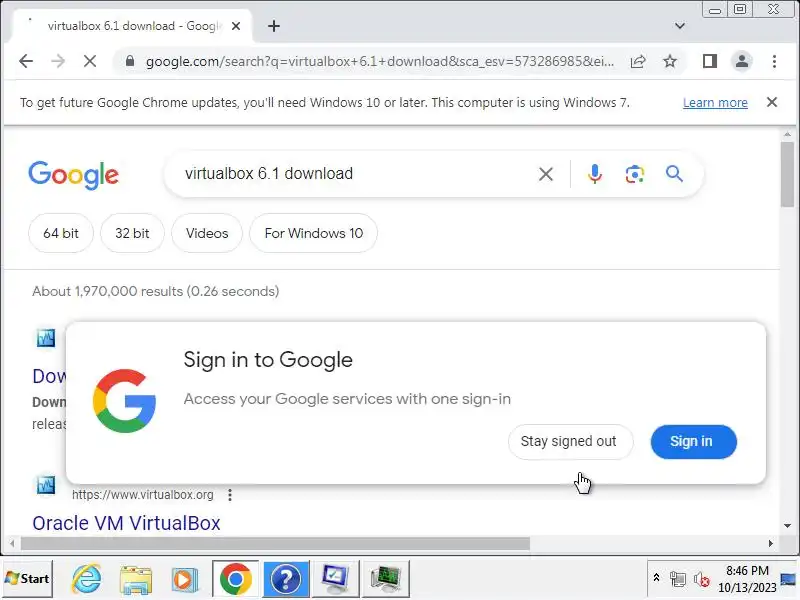Open the Chrome profile avatar

coord(742,62)
